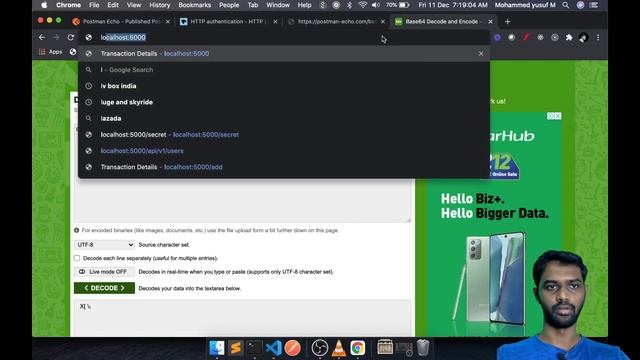Open the Chrome extensions puzzle icon
The image size is (640, 360).
point(569,38)
